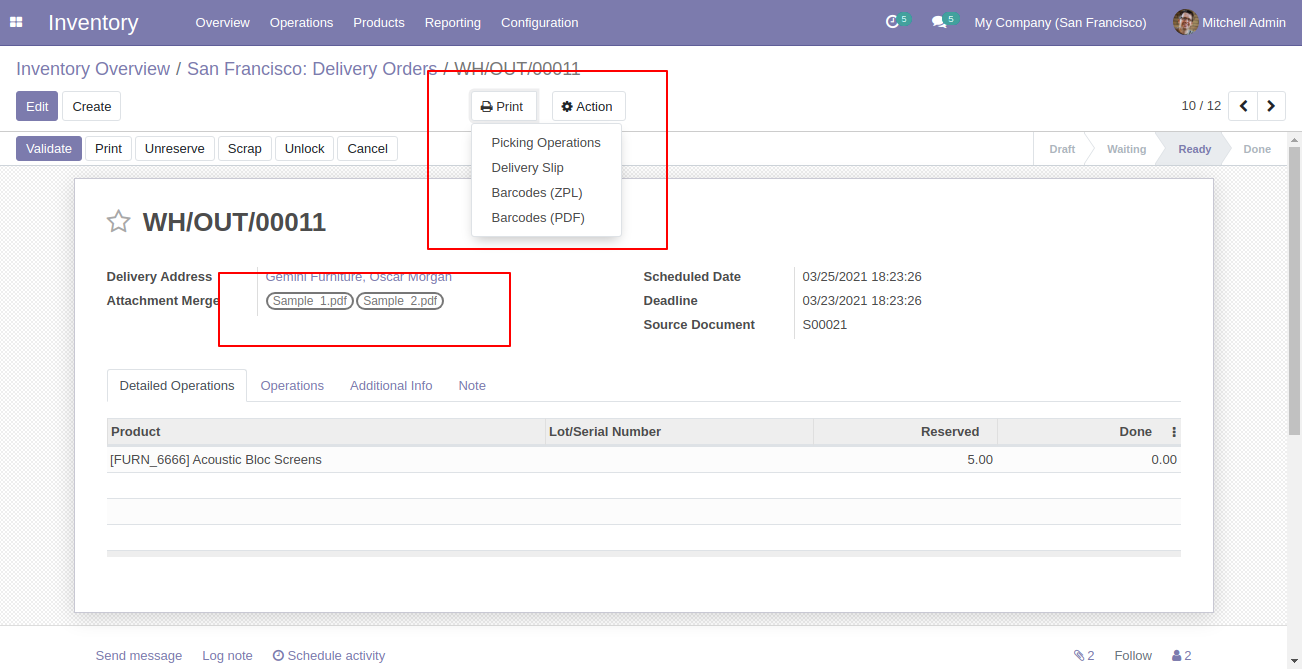Open Gemini Furniture, Oscar Morgan link
The width and height of the screenshot is (1302, 669).
coord(358,277)
